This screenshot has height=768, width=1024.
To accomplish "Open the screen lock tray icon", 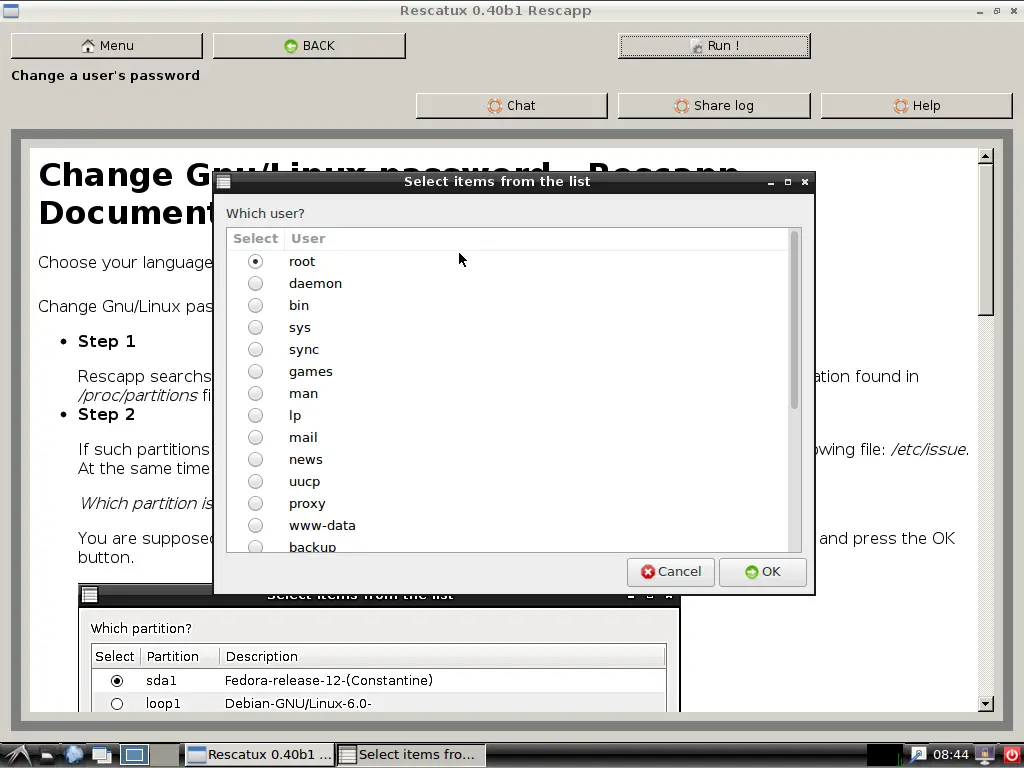I will coord(984,755).
